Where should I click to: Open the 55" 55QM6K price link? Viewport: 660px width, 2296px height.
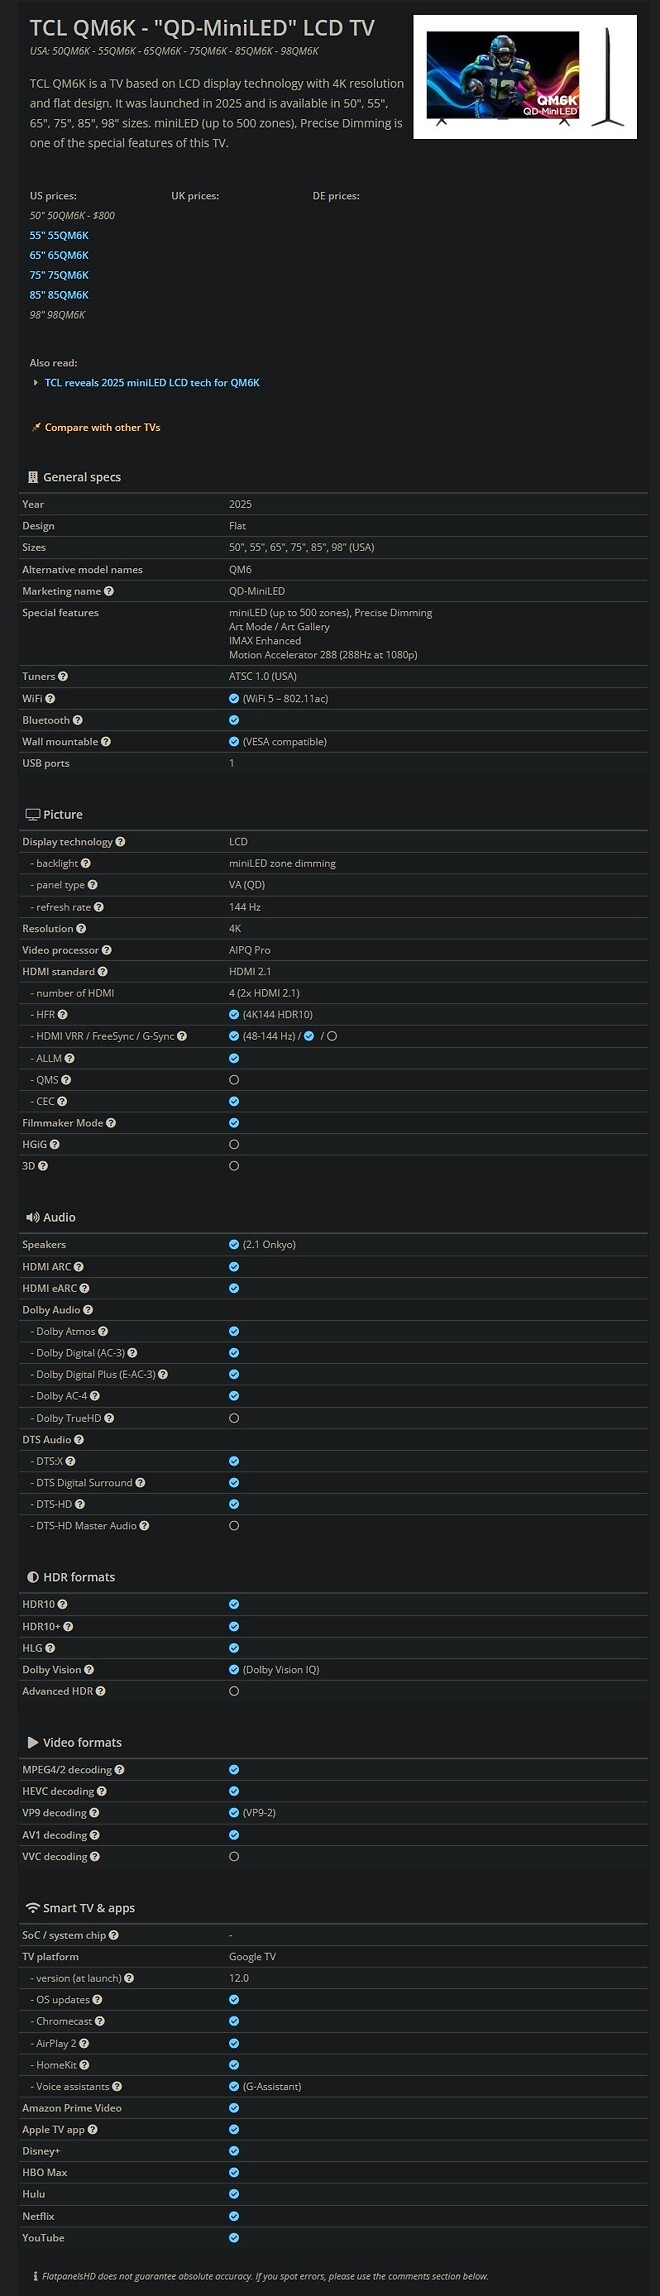coord(59,236)
